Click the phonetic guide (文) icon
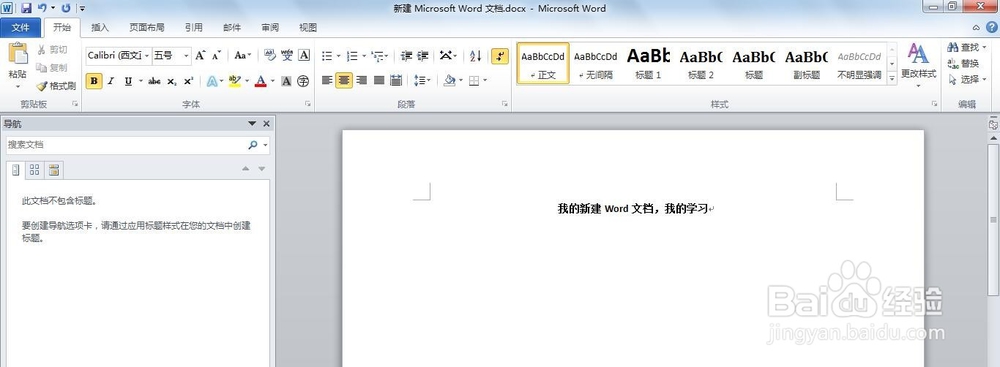The image size is (1000, 367). click(x=287, y=56)
